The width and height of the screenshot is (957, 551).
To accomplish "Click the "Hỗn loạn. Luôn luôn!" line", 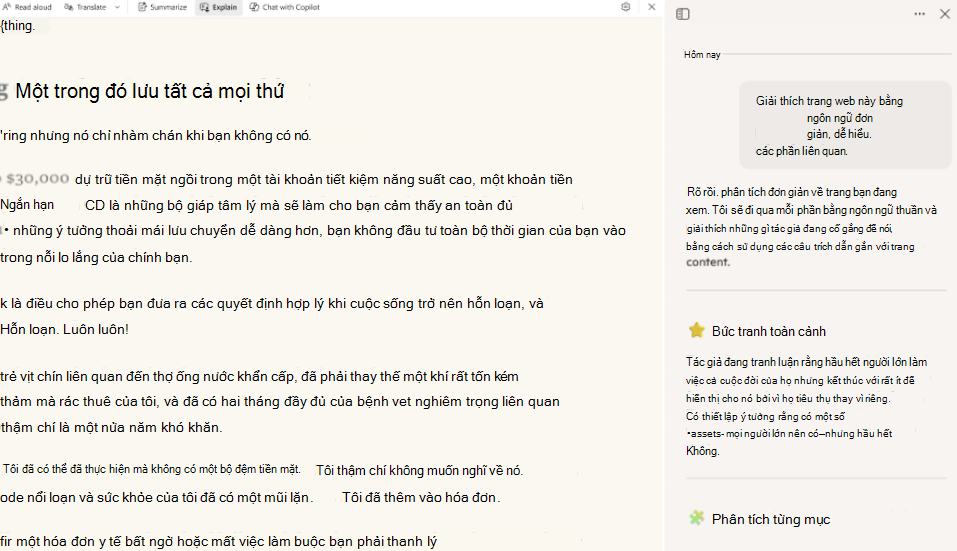I will pos(65,330).
